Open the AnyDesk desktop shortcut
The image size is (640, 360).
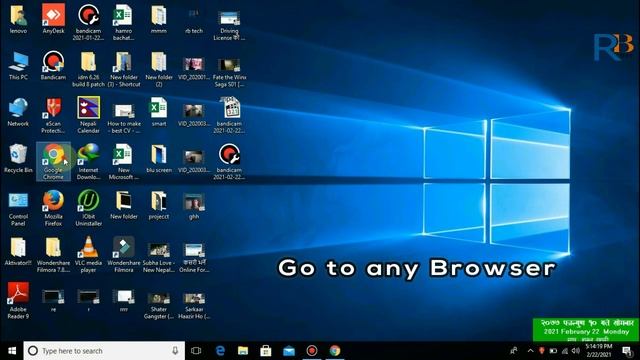(53, 20)
